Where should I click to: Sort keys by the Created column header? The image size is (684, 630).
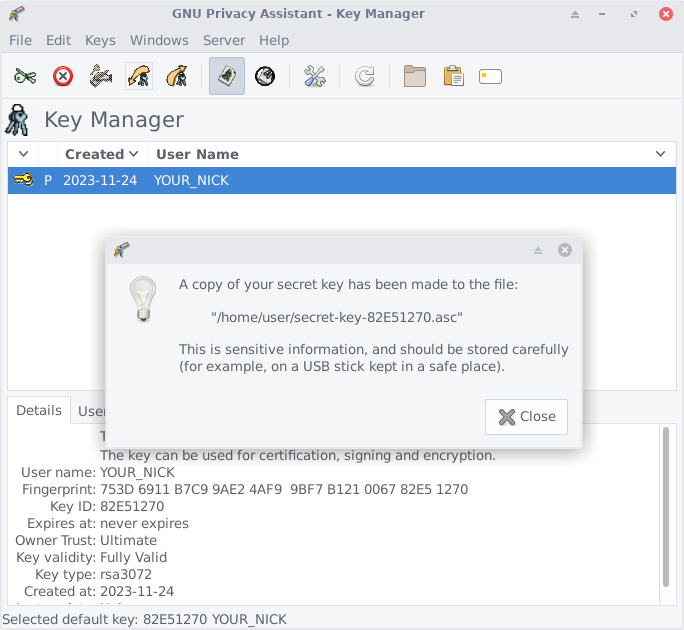point(95,154)
